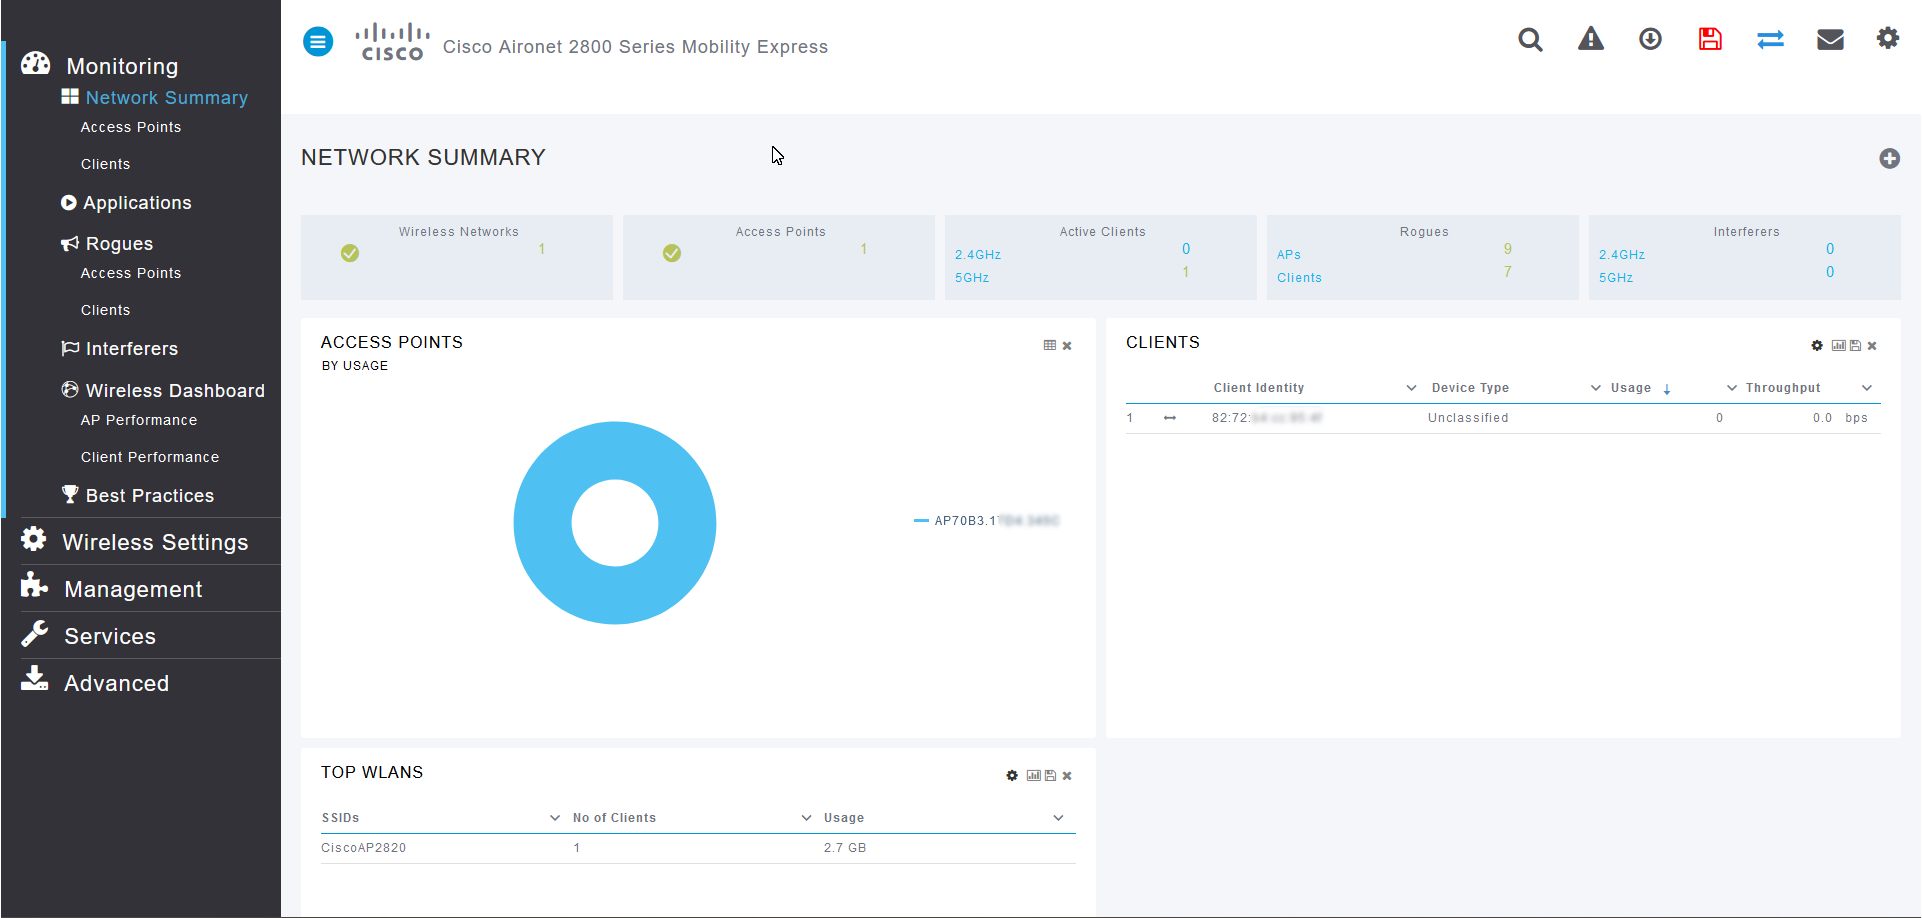Add a widget with the plus circle icon
This screenshot has width=1922, height=918.
[1889, 158]
